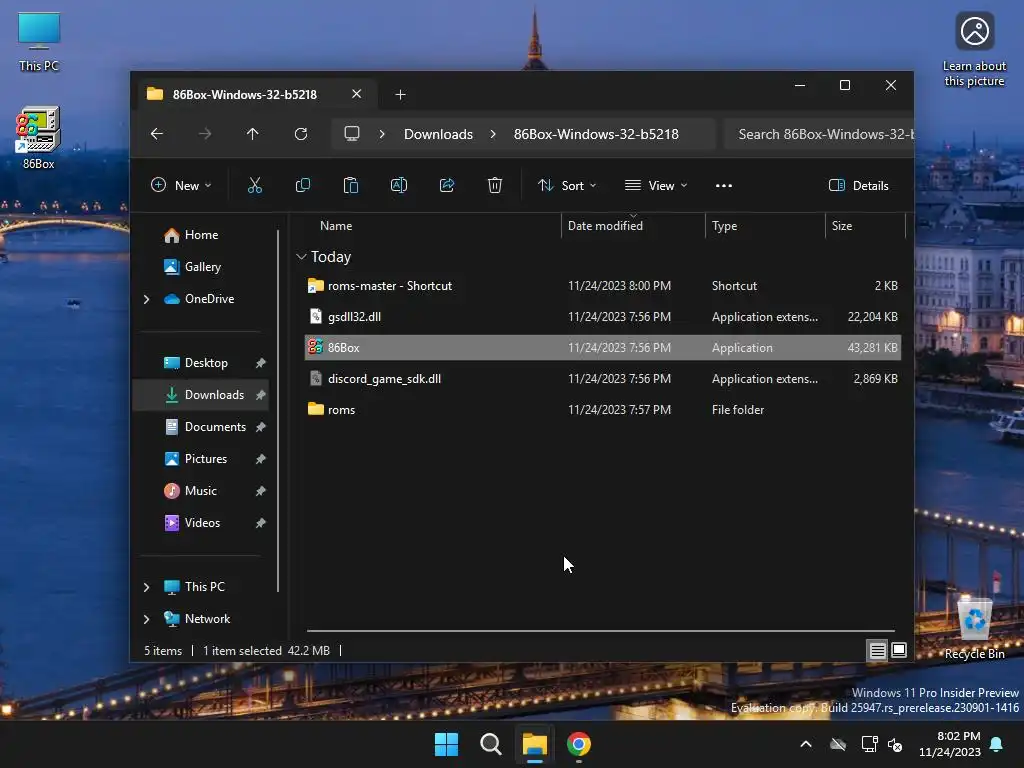Expand the chevron after Downloads in address bar

click(x=493, y=134)
